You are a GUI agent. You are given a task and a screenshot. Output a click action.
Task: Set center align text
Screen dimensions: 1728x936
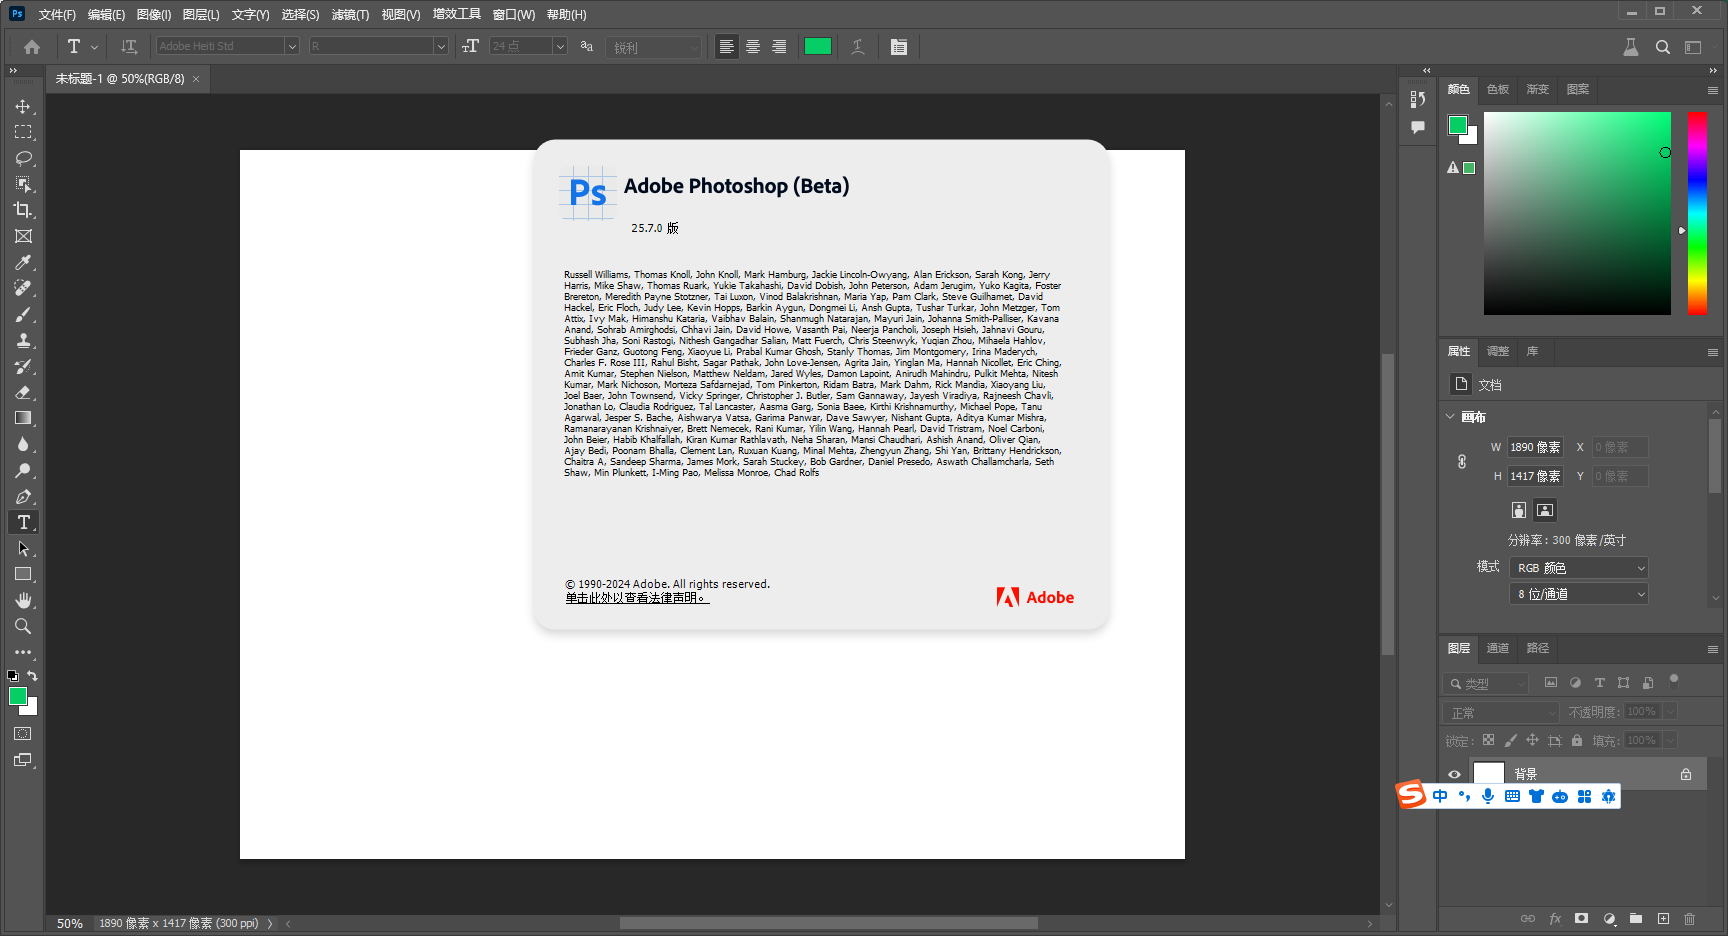click(753, 47)
